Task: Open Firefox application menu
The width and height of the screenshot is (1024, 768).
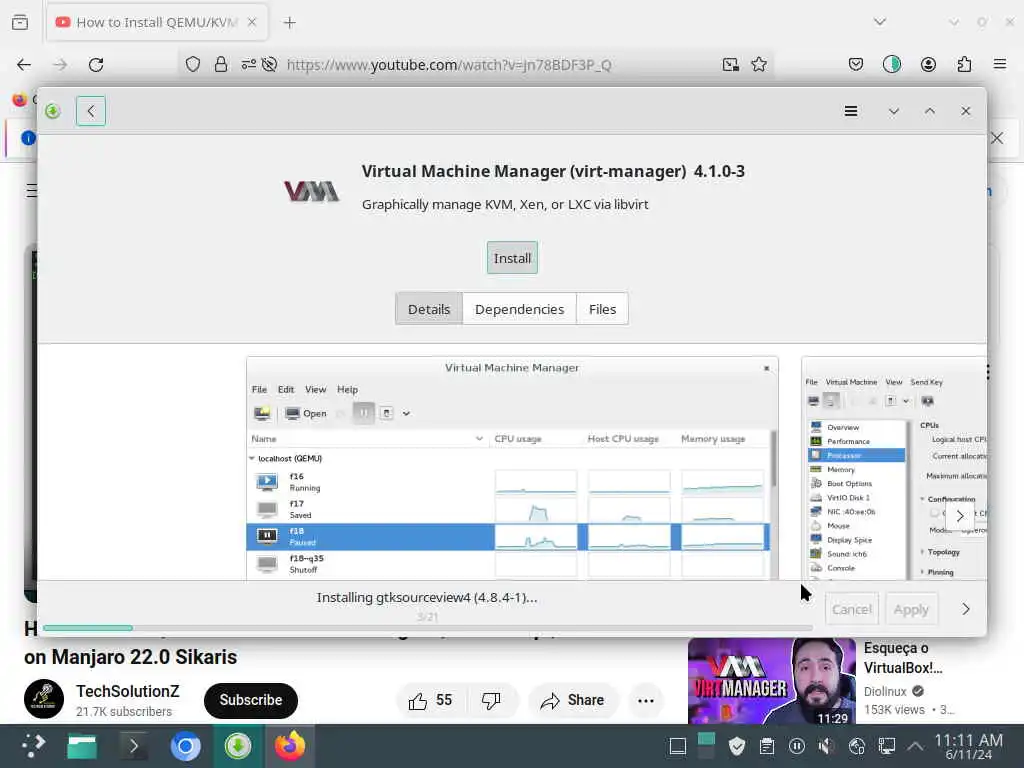Action: (x=999, y=64)
